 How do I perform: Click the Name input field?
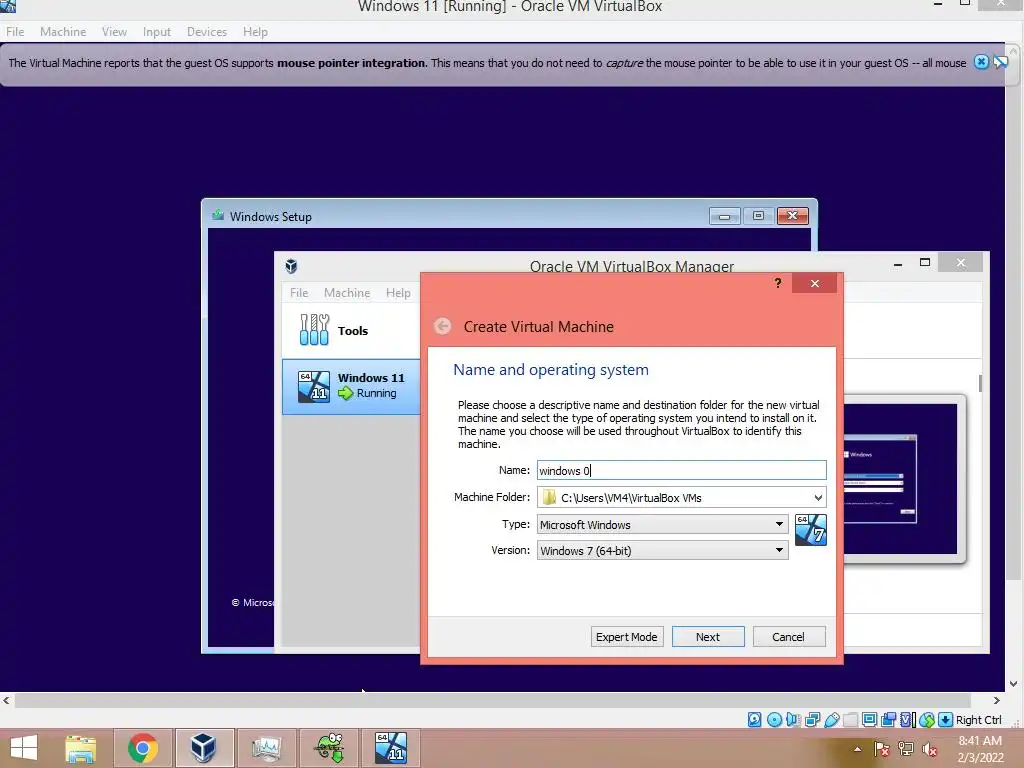click(681, 470)
